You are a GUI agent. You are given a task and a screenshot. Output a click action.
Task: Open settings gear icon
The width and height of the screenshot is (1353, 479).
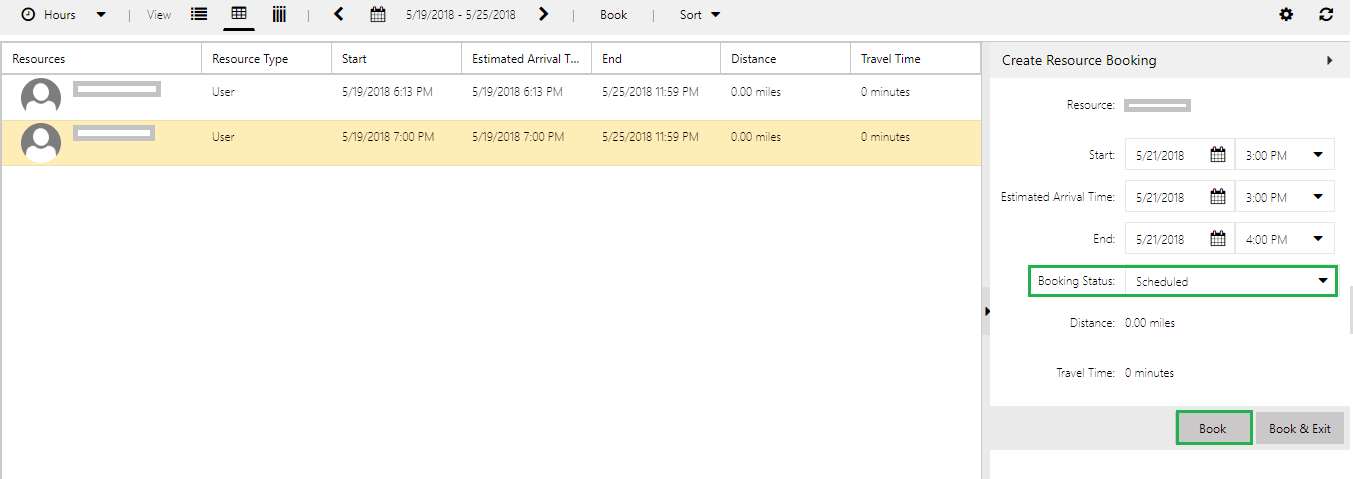[1286, 15]
